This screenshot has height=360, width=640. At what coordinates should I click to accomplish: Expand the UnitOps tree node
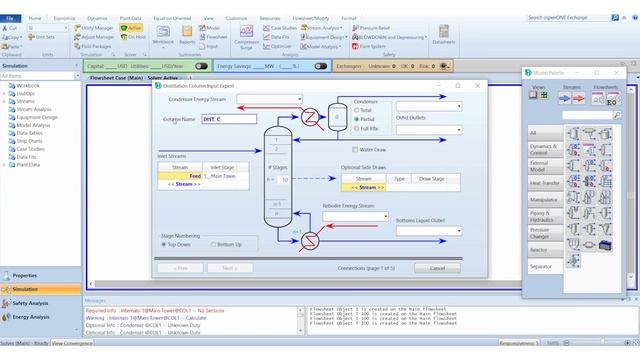4,93
